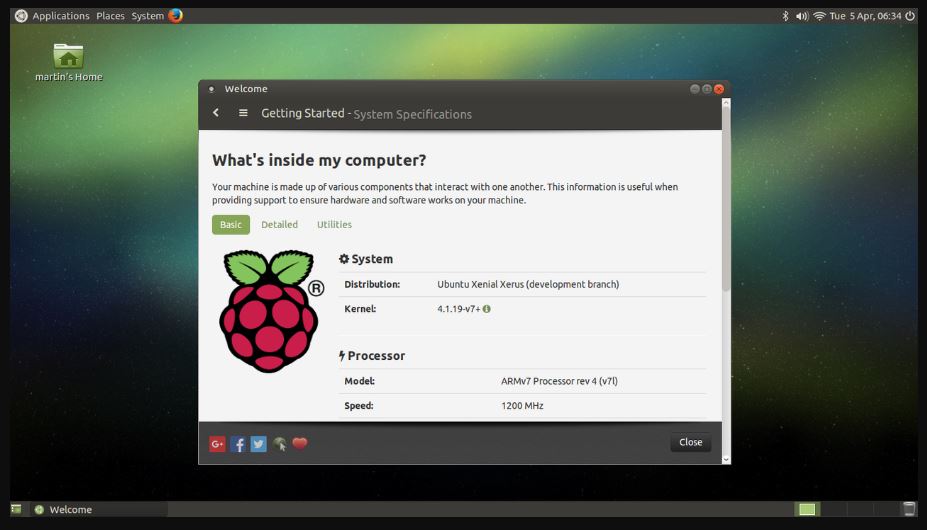This screenshot has width=927, height=530.
Task: Open the System menu
Action: coord(148,16)
